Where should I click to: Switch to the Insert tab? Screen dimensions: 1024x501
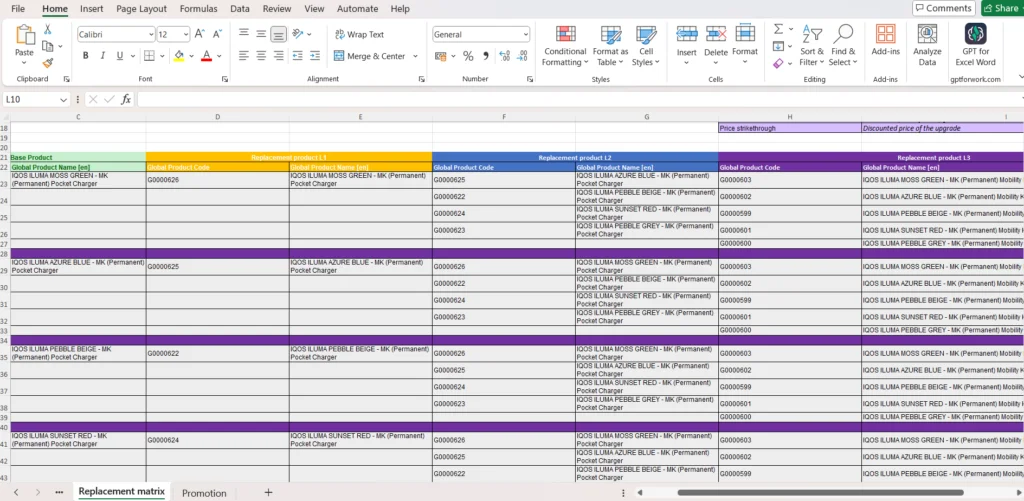[91, 8]
